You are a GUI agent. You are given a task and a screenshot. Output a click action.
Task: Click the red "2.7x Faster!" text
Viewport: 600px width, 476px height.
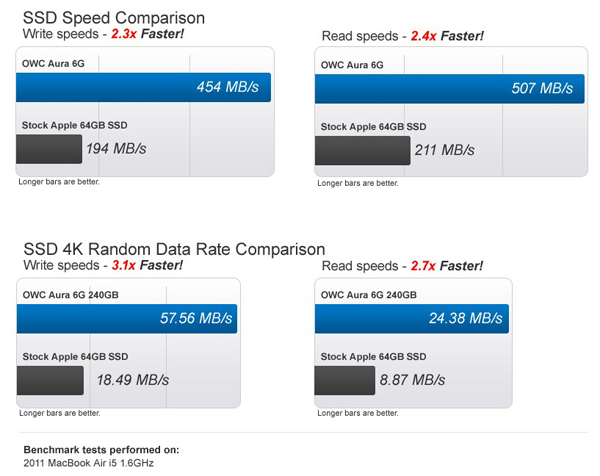click(x=446, y=266)
